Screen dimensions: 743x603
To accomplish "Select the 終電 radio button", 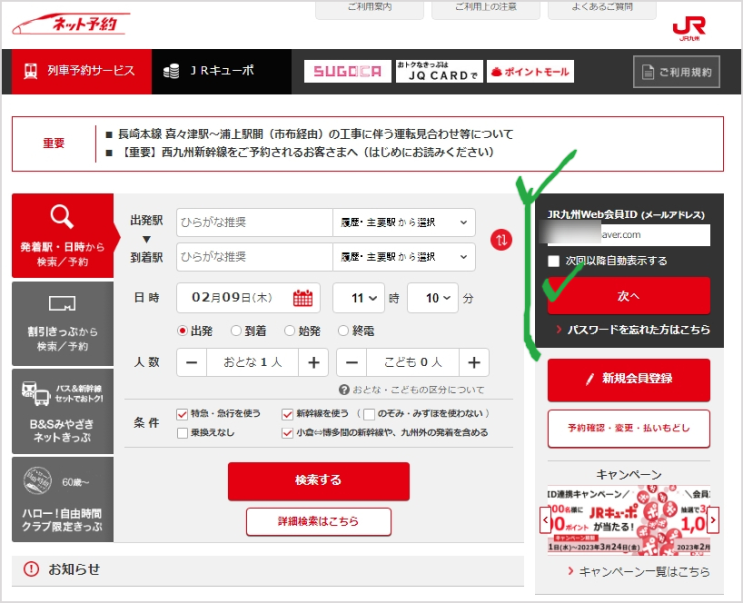I will tap(344, 331).
